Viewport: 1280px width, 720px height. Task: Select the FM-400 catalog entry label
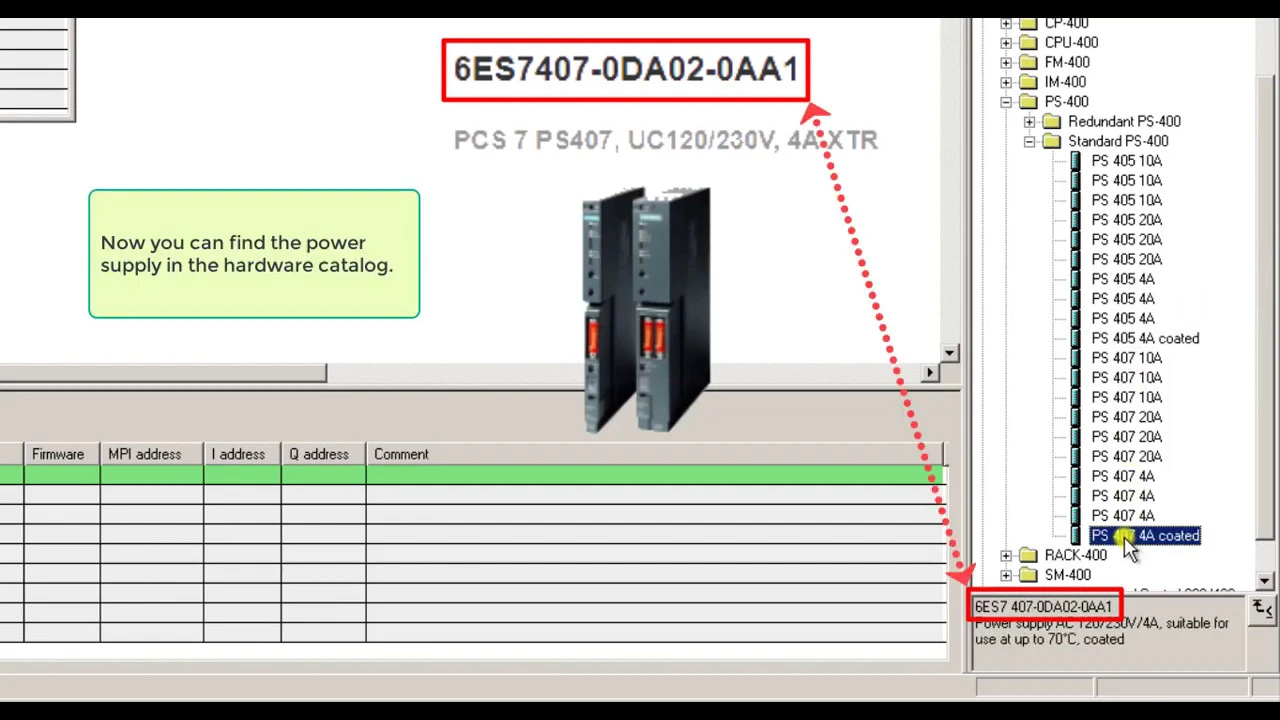pos(1067,62)
